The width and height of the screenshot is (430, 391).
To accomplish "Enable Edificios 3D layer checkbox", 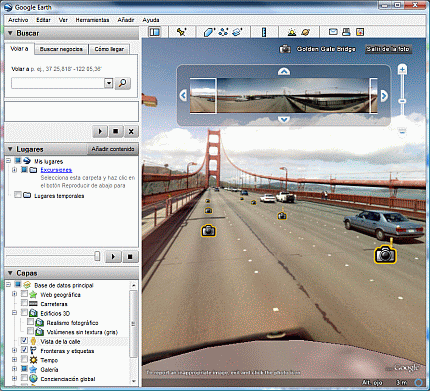I will pos(24,313).
